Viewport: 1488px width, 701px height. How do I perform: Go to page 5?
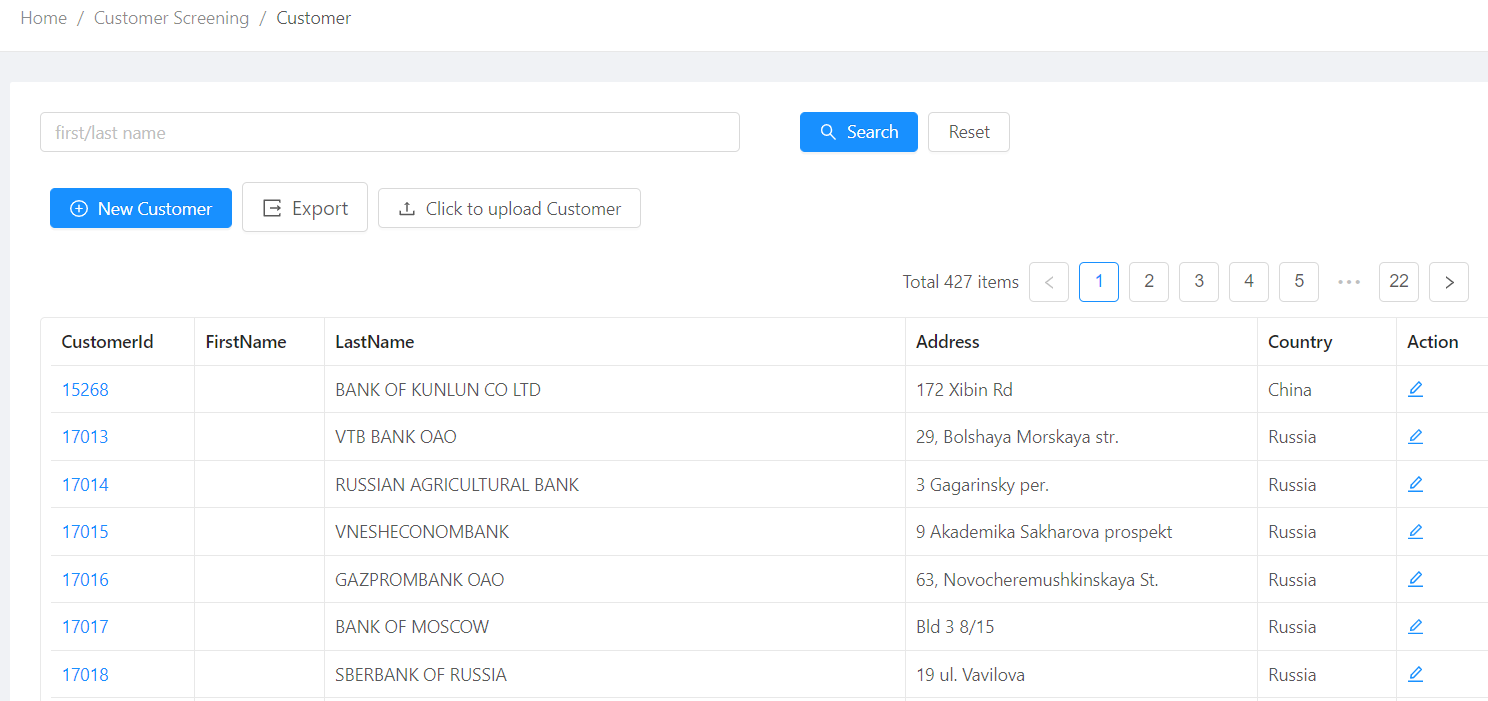pyautogui.click(x=1299, y=282)
